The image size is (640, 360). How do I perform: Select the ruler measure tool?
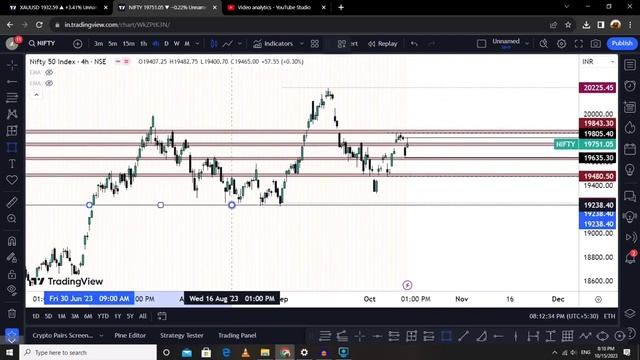pos(12,202)
